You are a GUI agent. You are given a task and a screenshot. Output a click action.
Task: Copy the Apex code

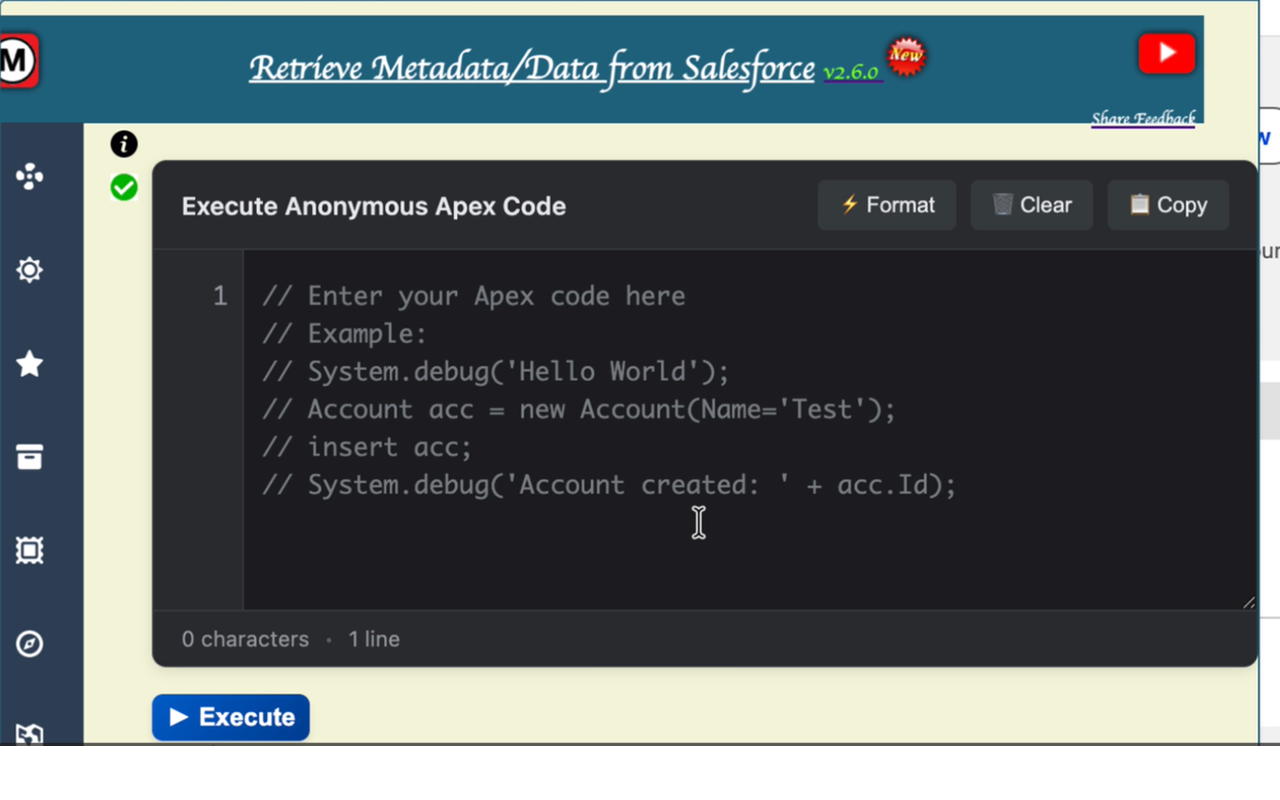[1168, 205]
